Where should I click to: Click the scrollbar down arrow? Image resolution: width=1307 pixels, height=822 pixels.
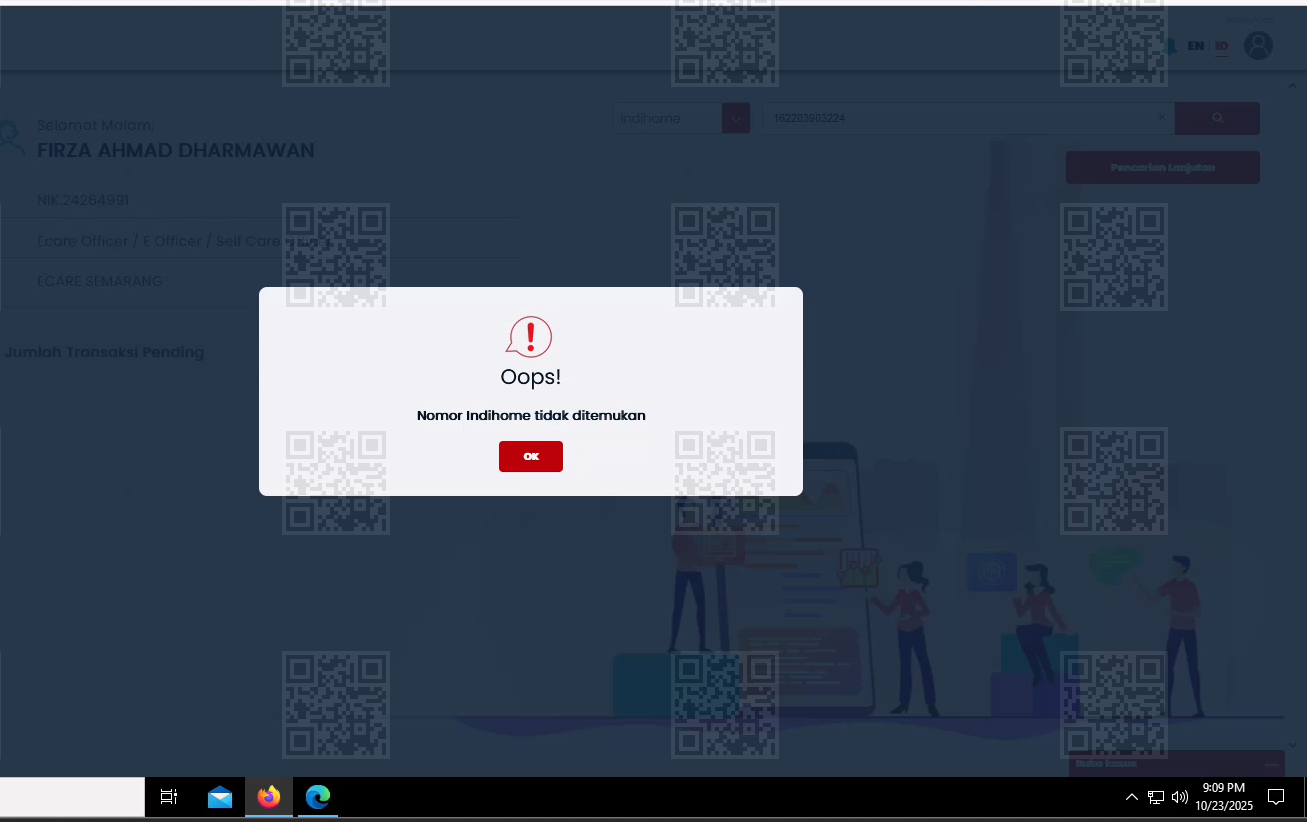(1293, 745)
